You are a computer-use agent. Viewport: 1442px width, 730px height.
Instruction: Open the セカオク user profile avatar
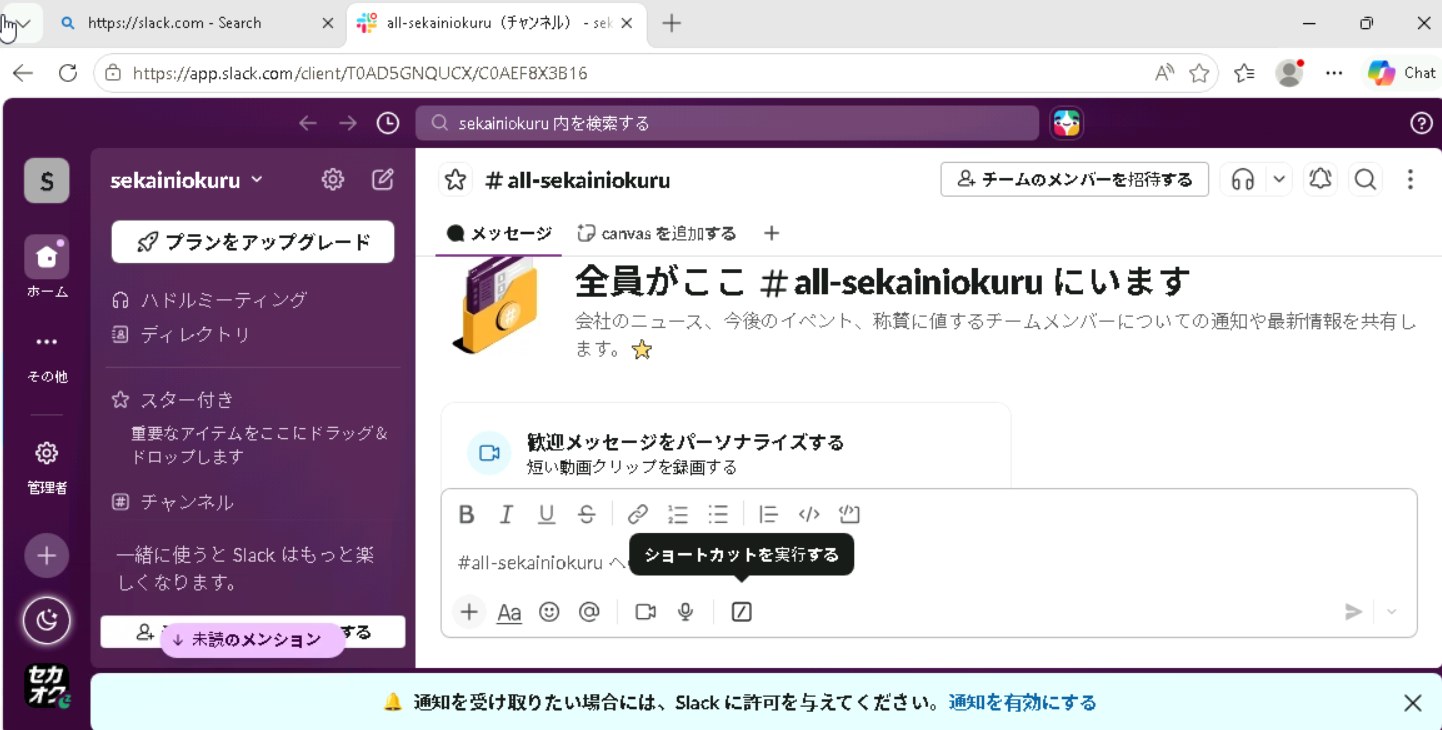click(47, 685)
